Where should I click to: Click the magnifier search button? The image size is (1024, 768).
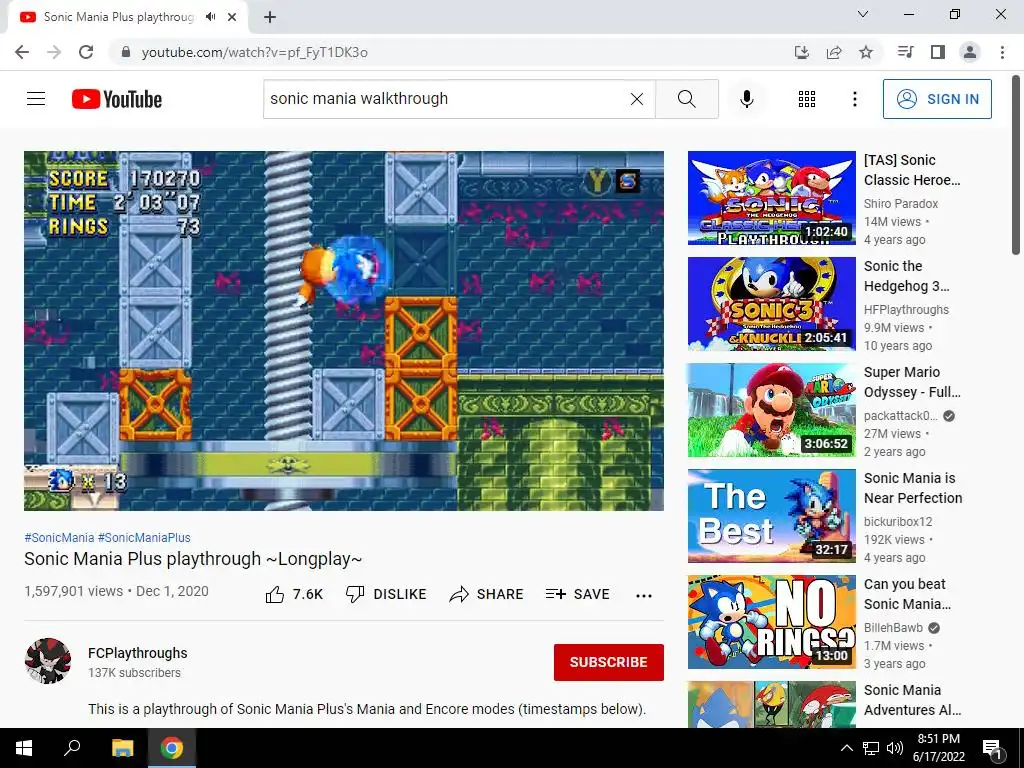[686, 99]
